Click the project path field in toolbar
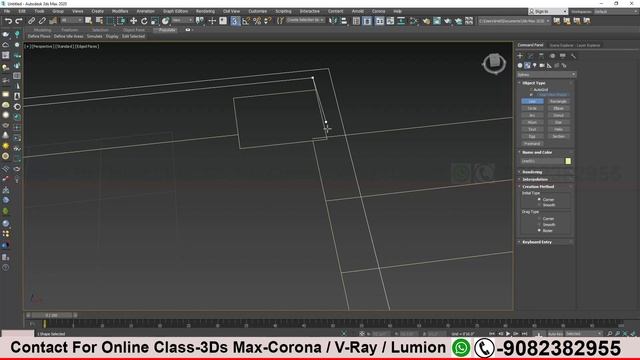This screenshot has height=360, width=640. click(x=514, y=21)
